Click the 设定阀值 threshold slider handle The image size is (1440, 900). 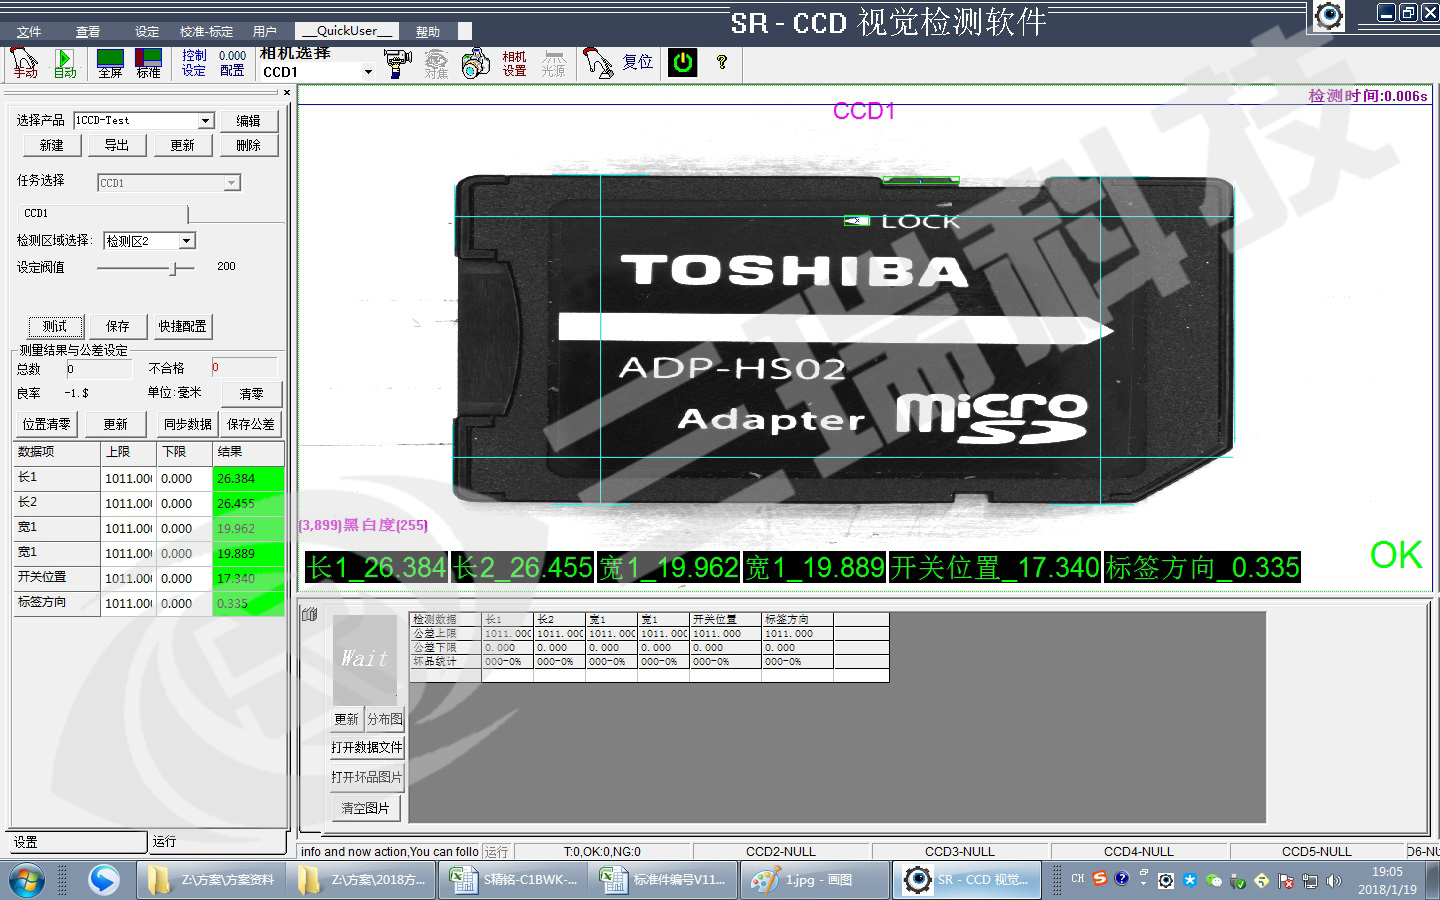tap(174, 268)
